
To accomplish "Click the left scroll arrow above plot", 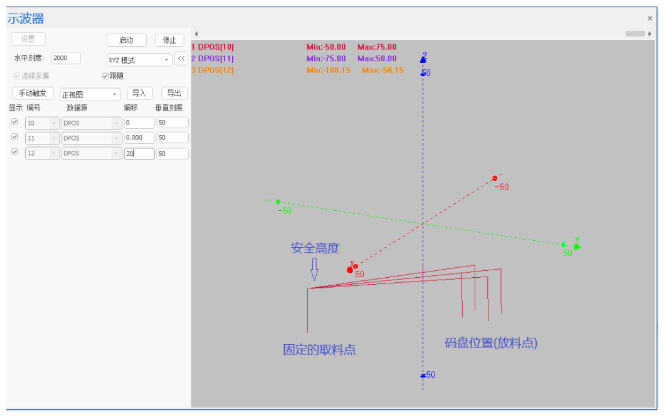I will (196, 34).
